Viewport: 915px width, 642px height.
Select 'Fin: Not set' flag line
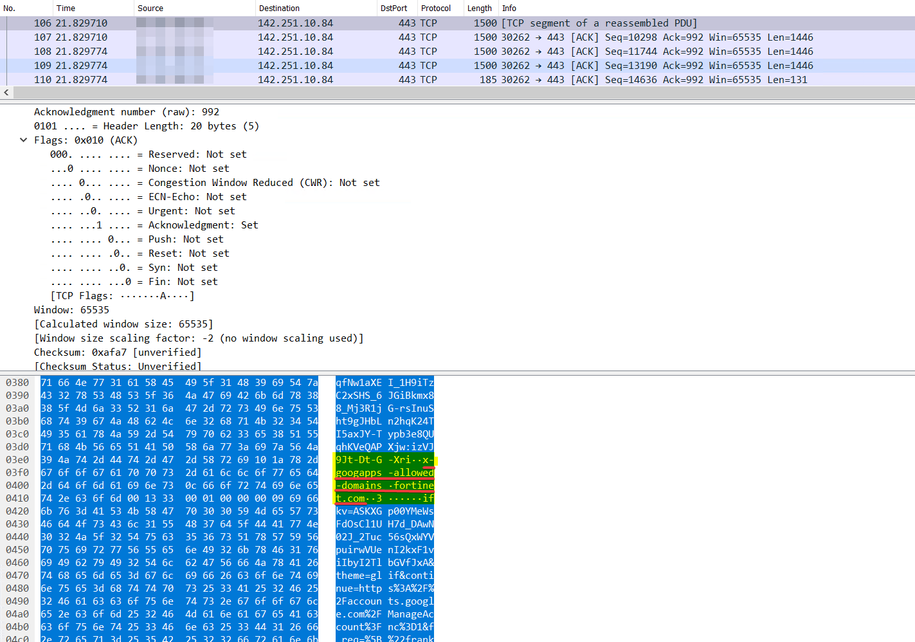click(134, 282)
